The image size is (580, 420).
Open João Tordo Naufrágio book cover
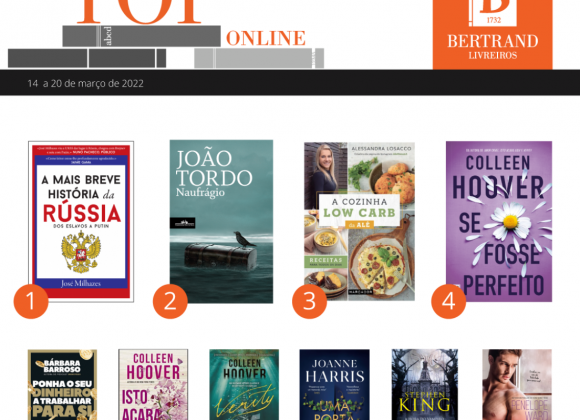click(221, 221)
